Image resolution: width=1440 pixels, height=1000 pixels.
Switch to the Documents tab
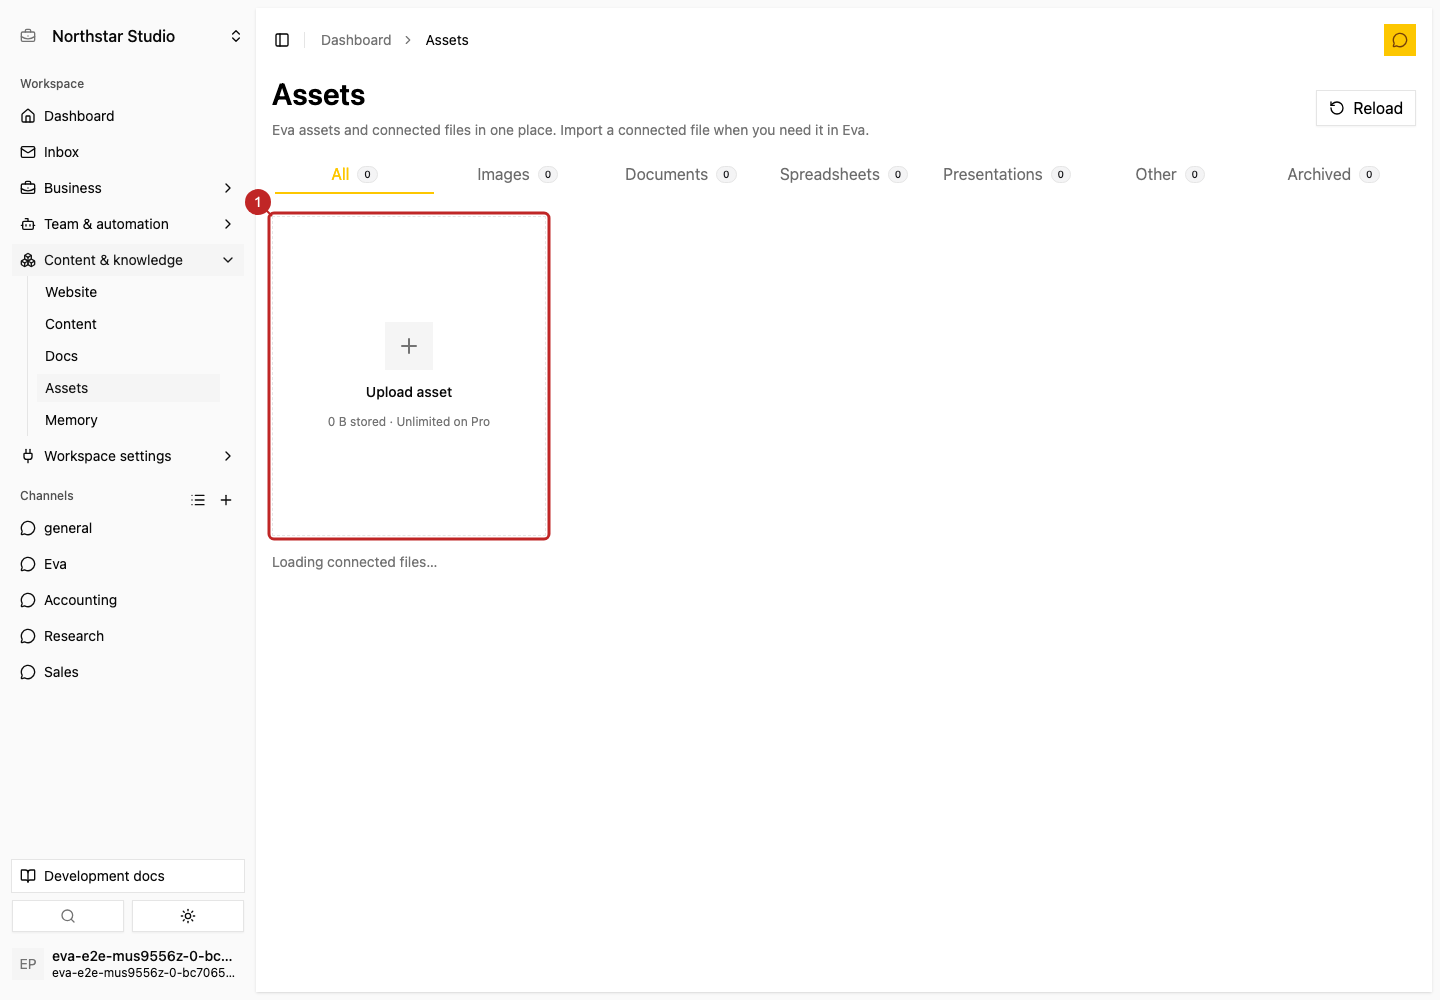[680, 174]
